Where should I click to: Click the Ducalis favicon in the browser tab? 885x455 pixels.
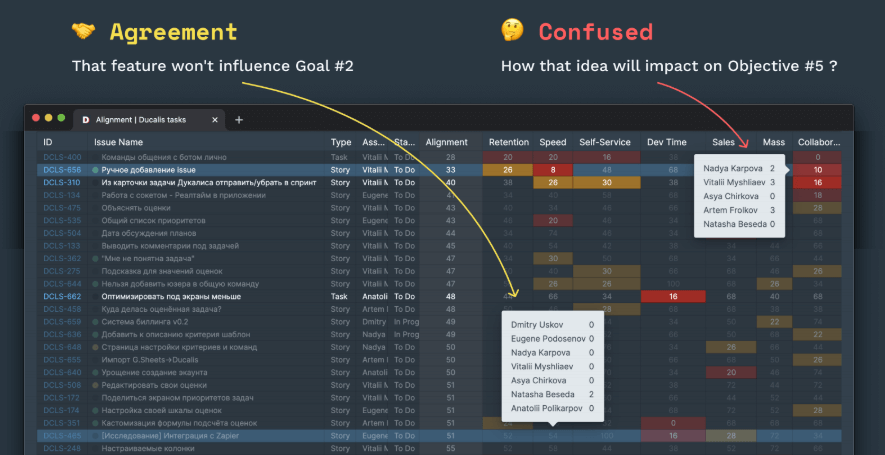point(86,119)
